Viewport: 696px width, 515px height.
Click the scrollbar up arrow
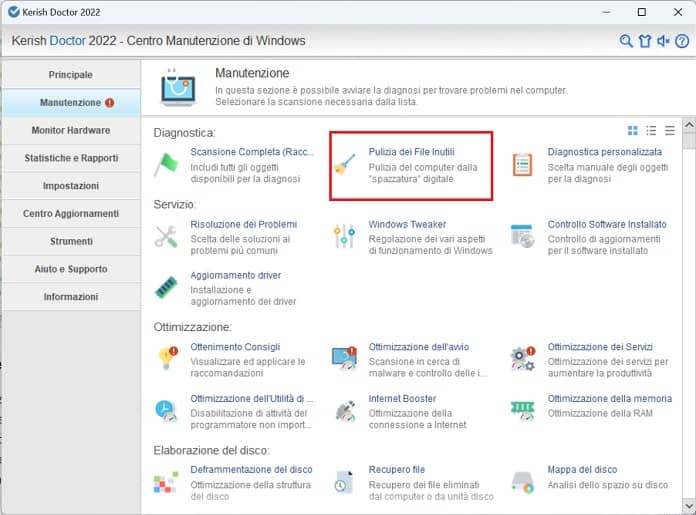pyautogui.click(x=689, y=125)
